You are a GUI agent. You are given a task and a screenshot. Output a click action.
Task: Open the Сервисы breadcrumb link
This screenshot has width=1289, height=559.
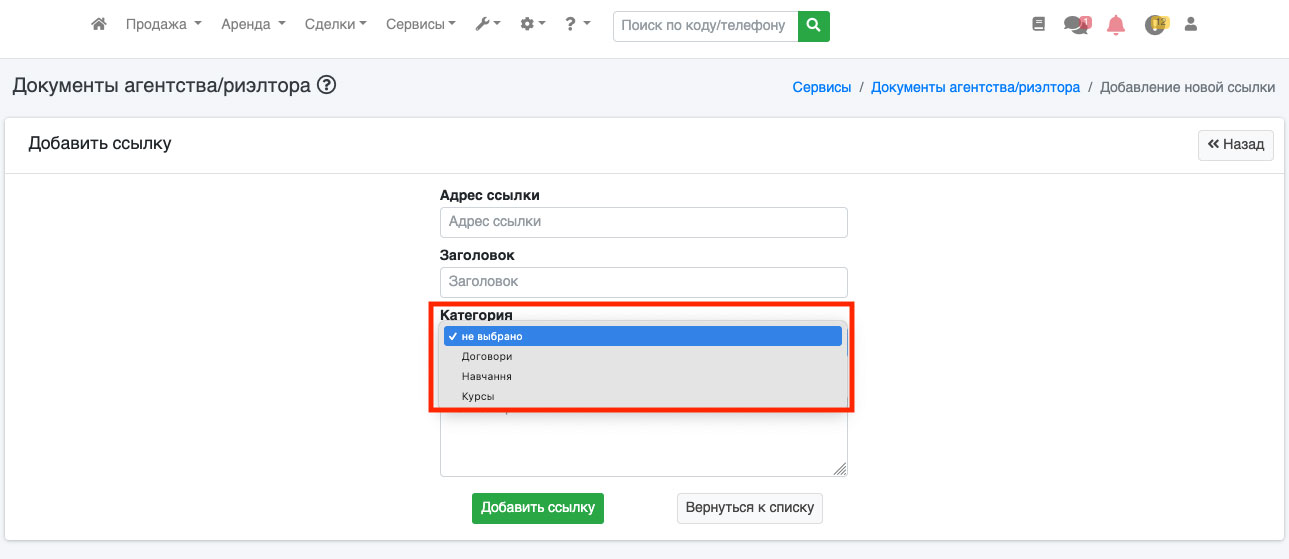point(822,87)
